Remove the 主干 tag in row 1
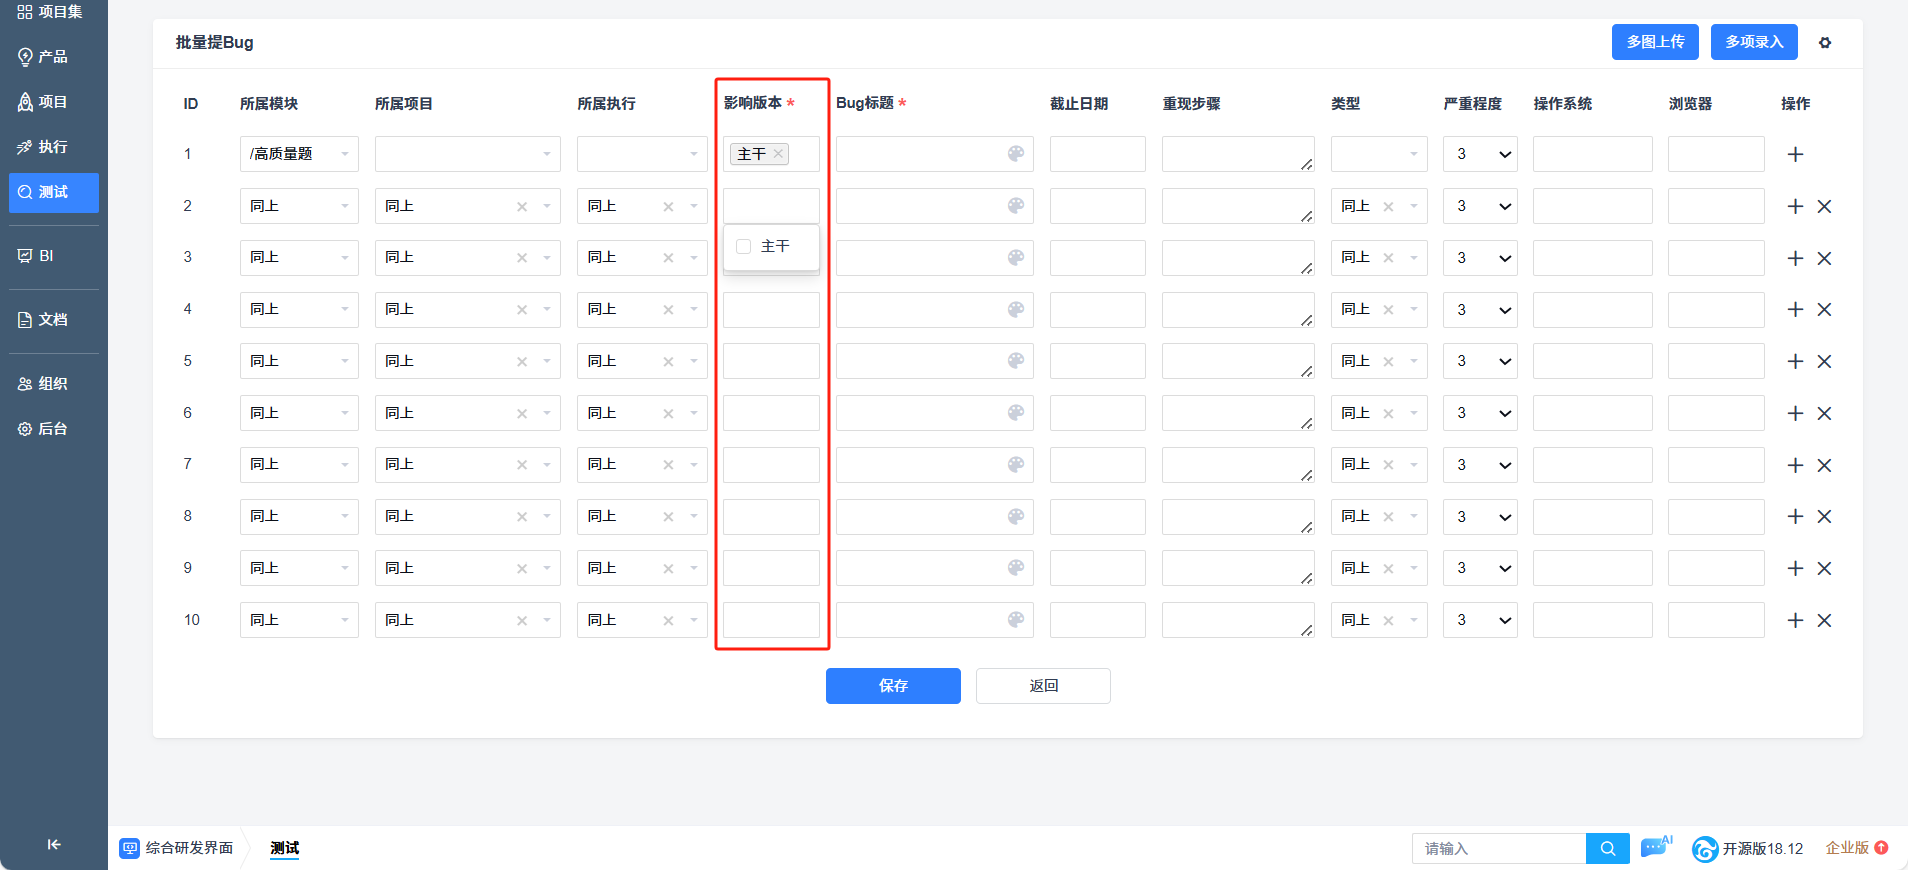The width and height of the screenshot is (1908, 870). (778, 154)
